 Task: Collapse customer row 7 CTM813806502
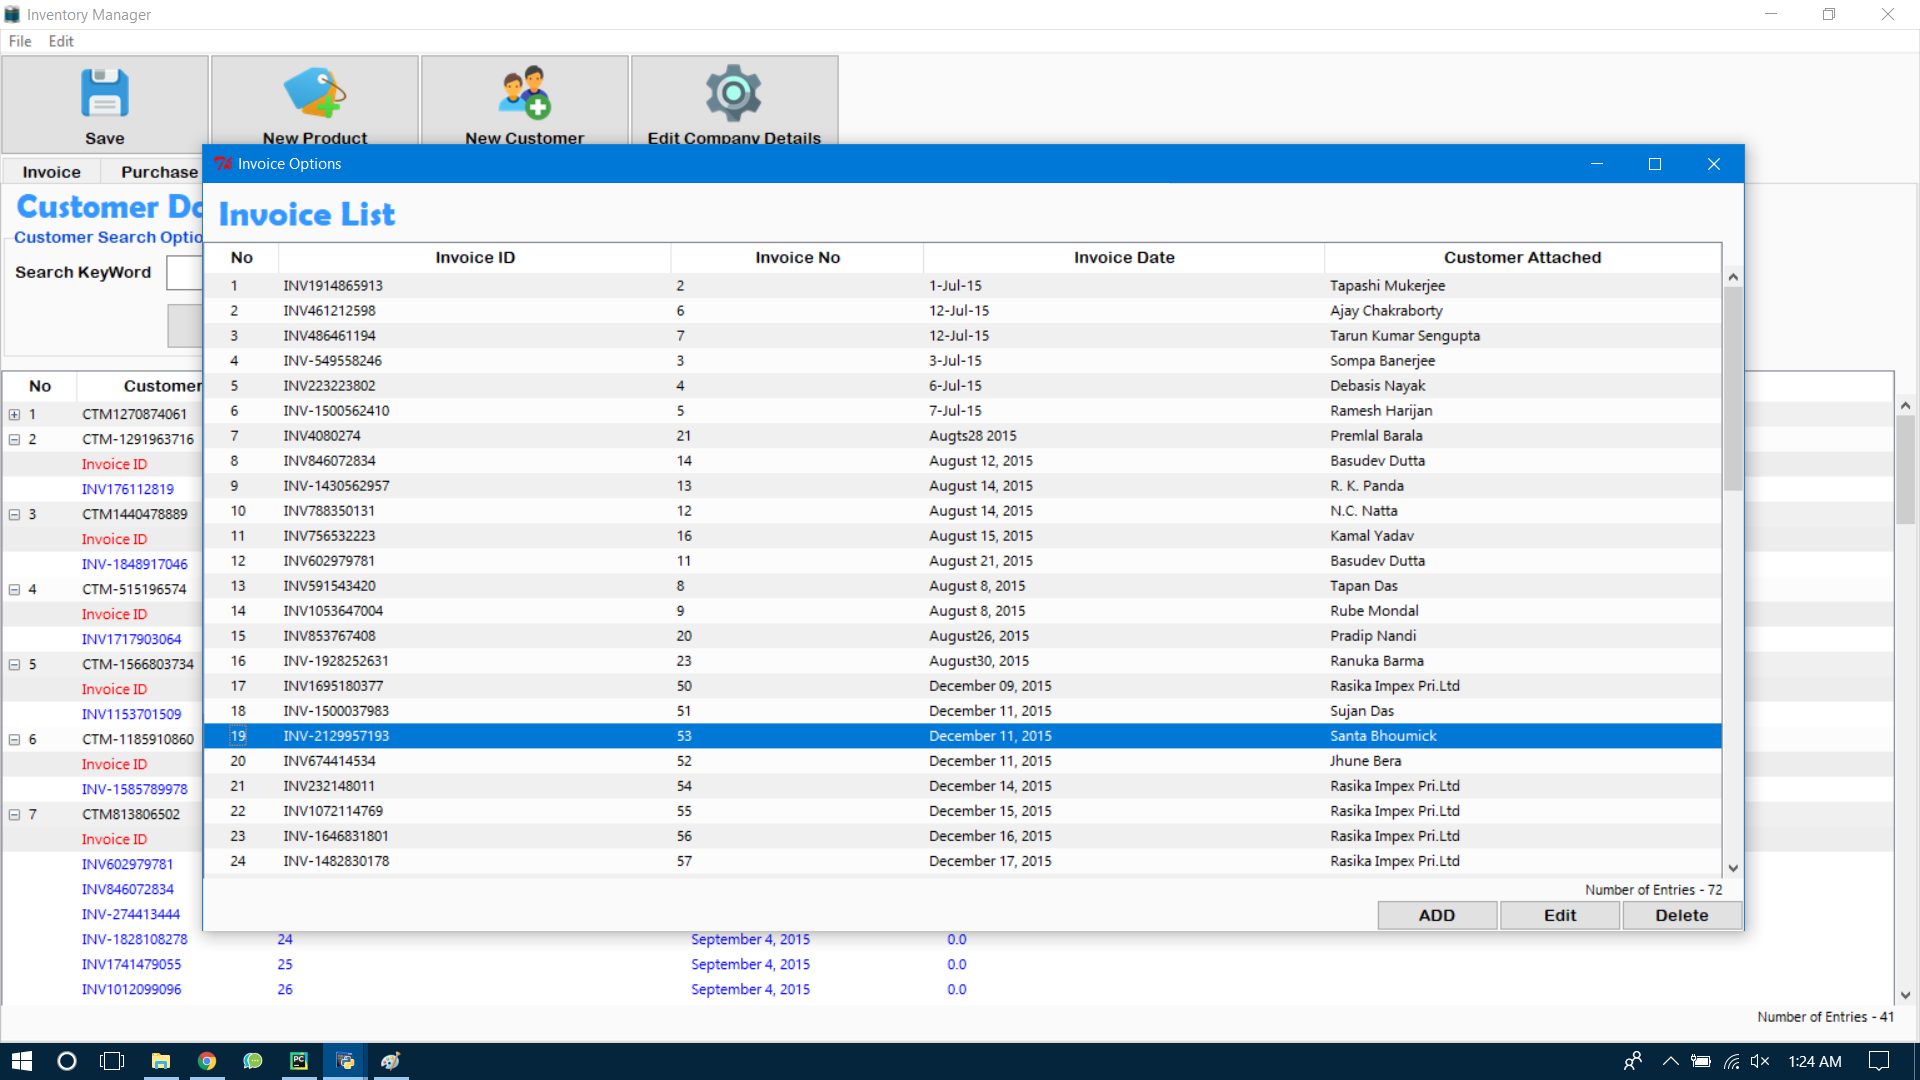pos(15,814)
